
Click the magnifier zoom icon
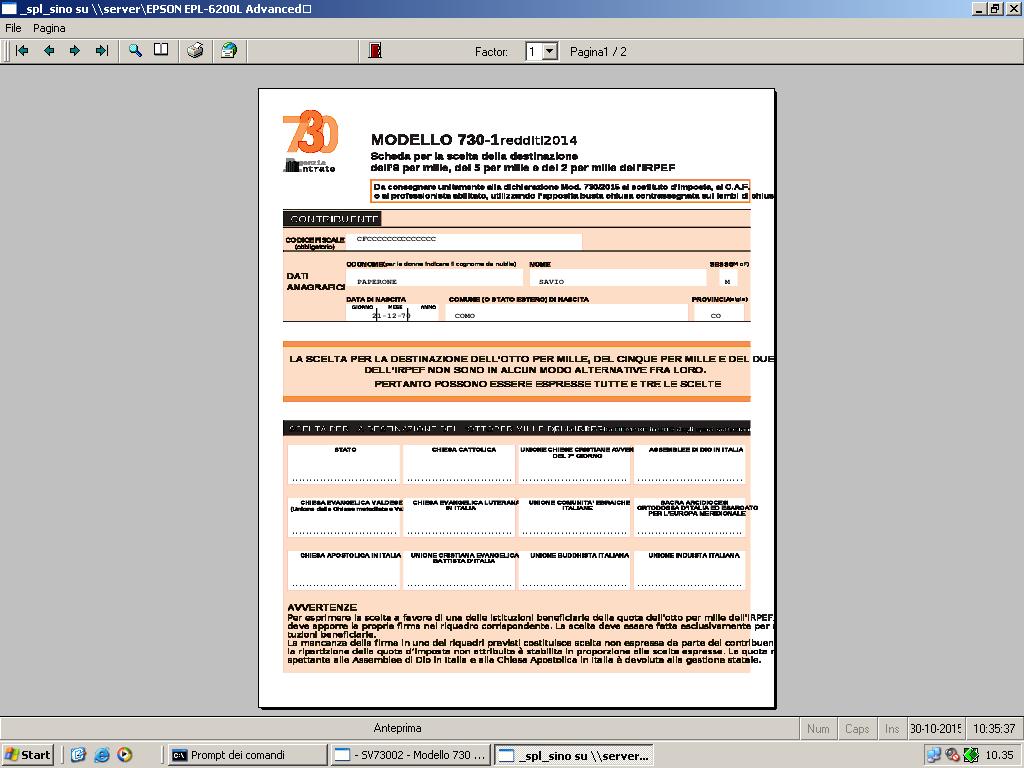click(x=135, y=51)
